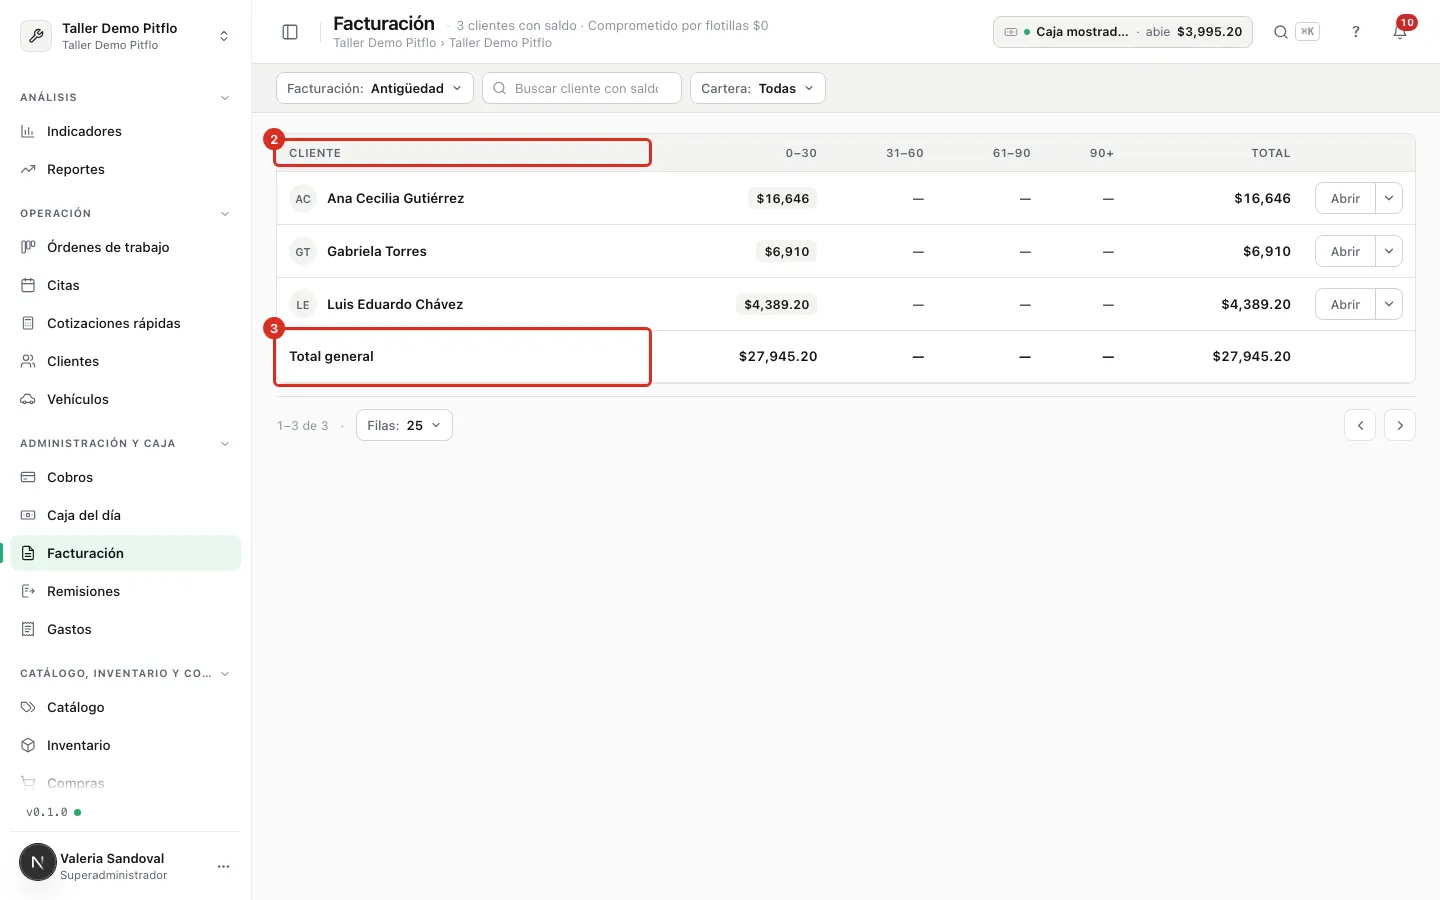Click the Reportes trend line icon
Image resolution: width=1440 pixels, height=900 pixels.
(28, 169)
